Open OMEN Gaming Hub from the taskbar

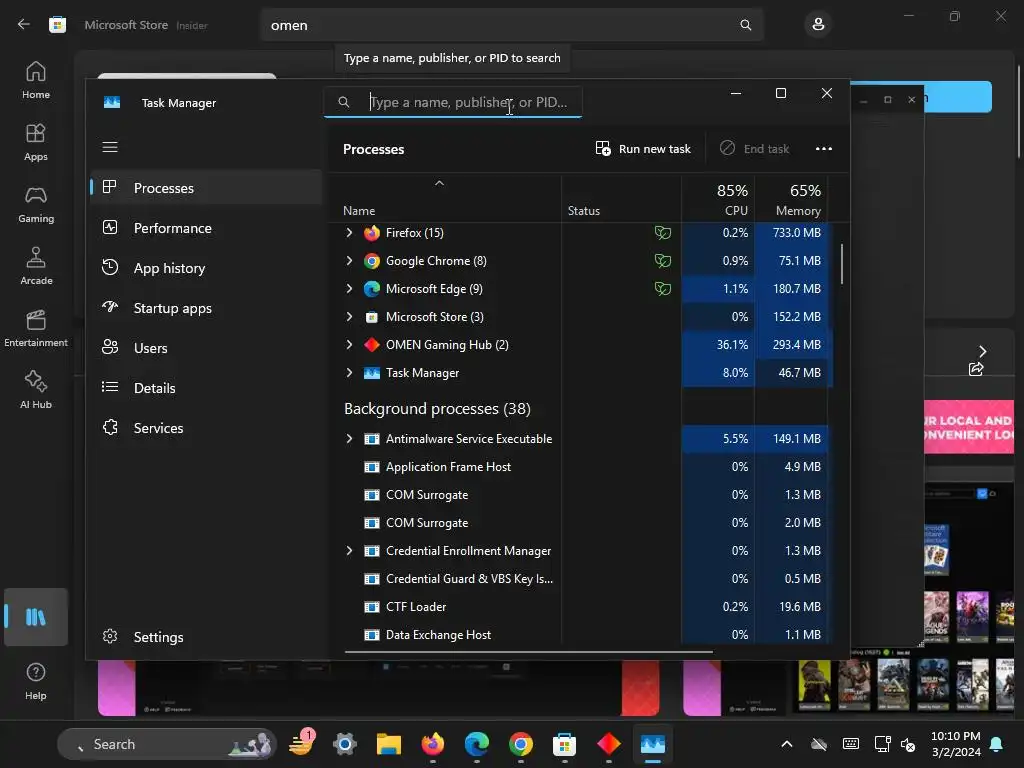coord(609,744)
